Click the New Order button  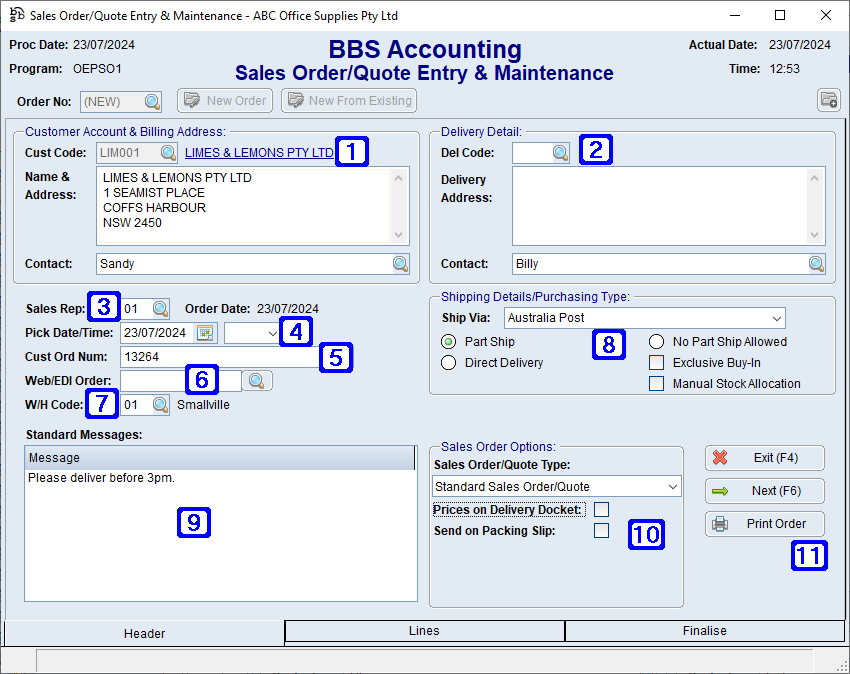click(225, 100)
